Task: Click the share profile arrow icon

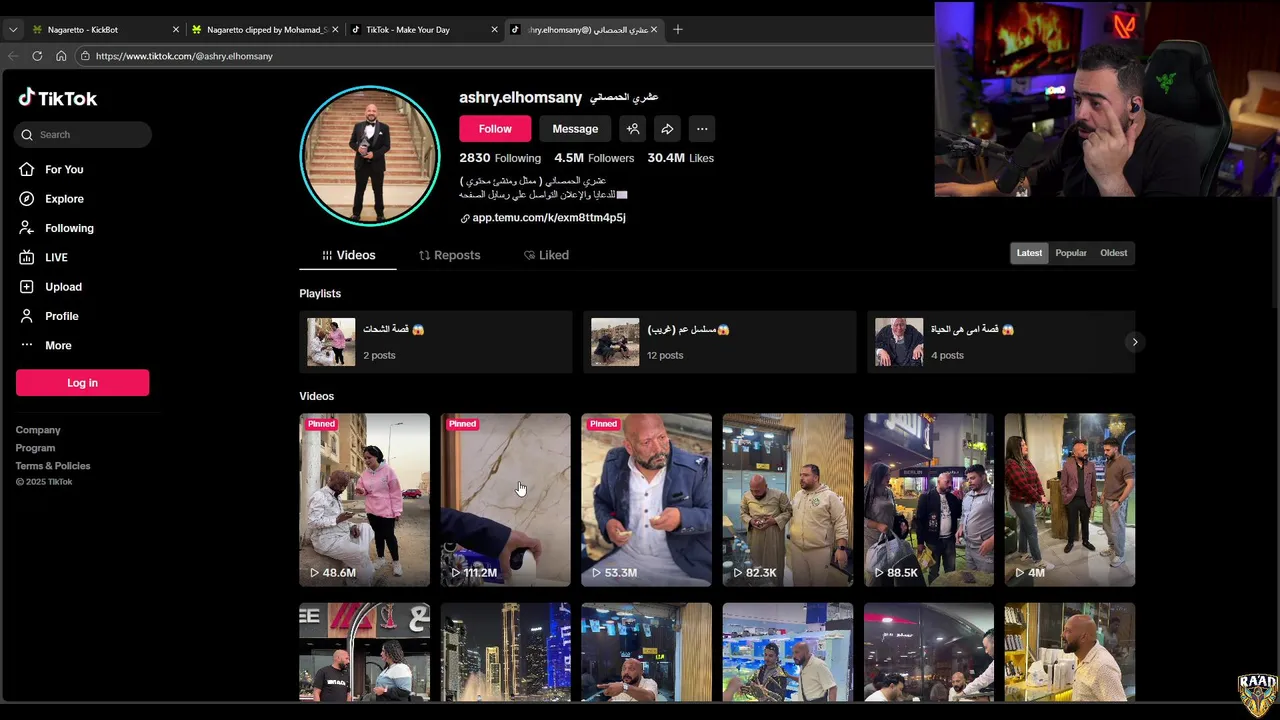Action: coord(667,129)
